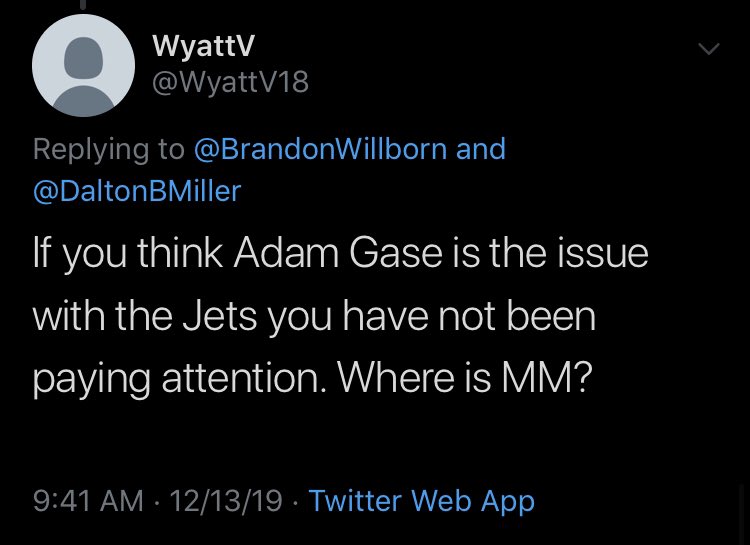Click the 12/13/19 date text
The width and height of the screenshot is (750, 545).
227,500
